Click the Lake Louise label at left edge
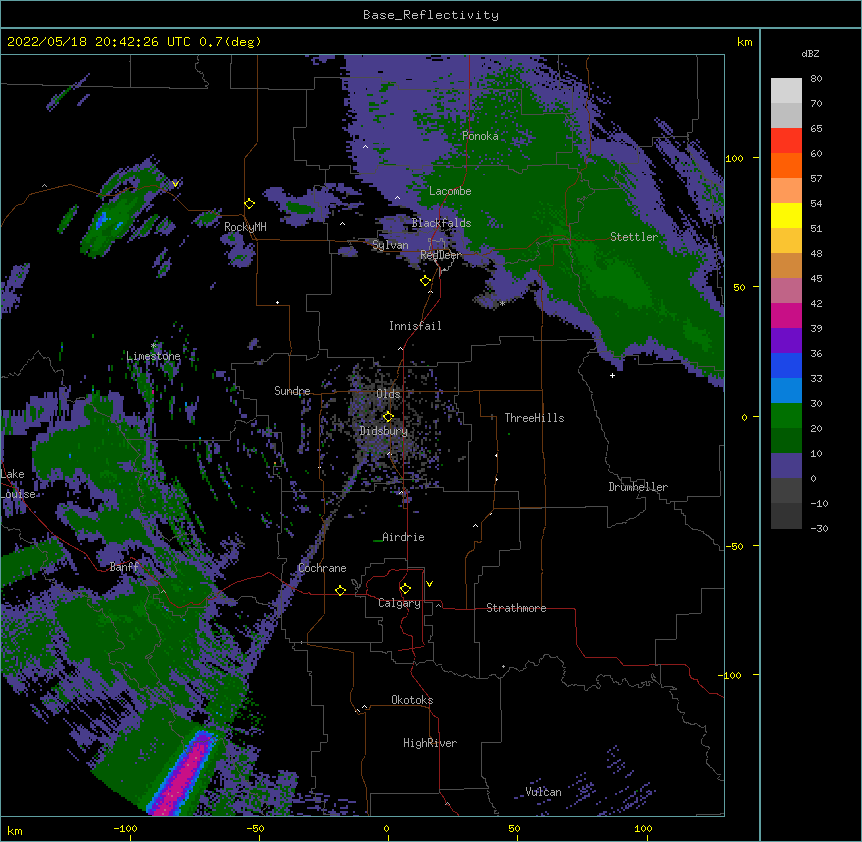The image size is (862, 842). 16,484
